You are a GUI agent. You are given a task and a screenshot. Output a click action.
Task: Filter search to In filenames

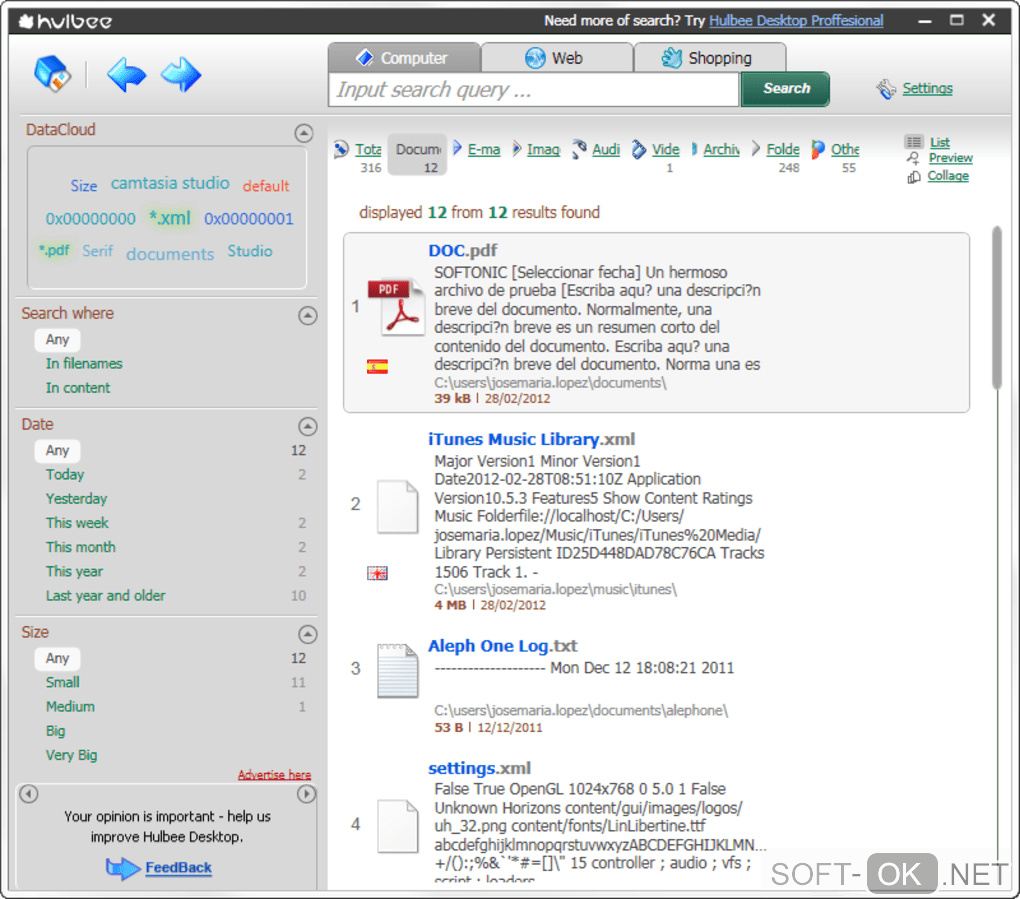coord(84,364)
